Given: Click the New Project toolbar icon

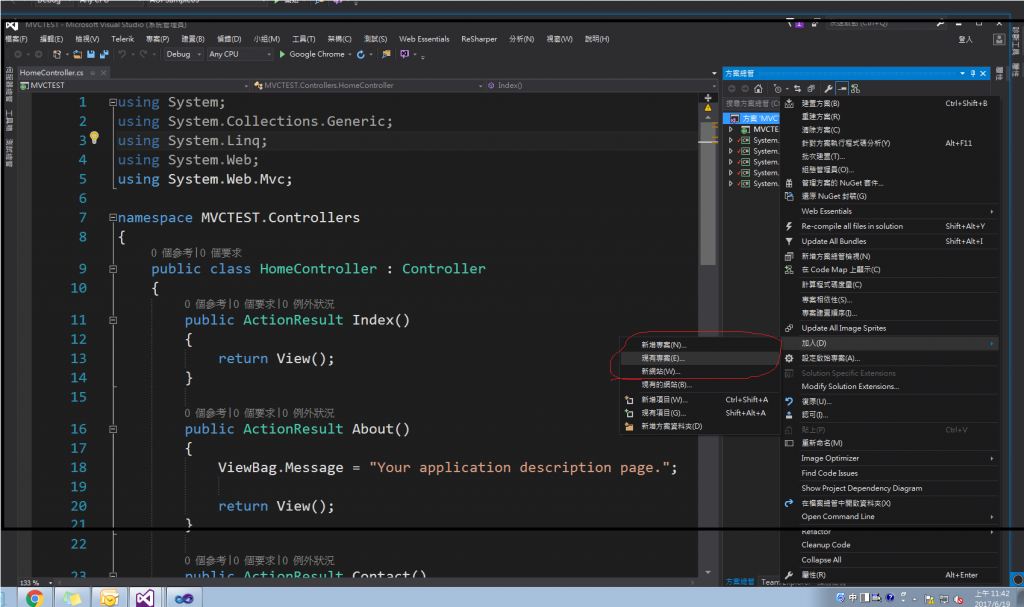Looking at the screenshot, I should pyautogui.click(x=57, y=54).
